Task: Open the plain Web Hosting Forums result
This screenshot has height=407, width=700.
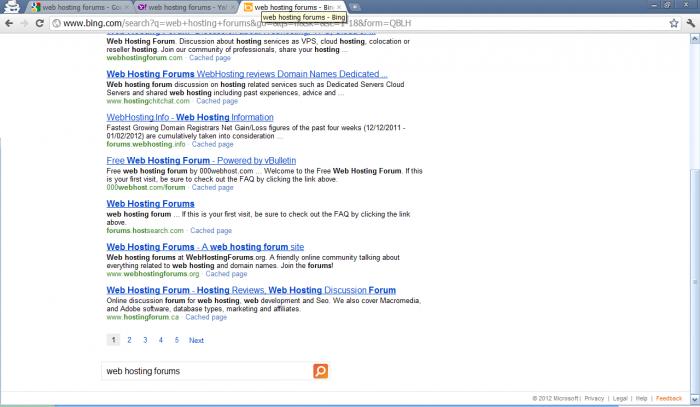Action: pos(150,204)
